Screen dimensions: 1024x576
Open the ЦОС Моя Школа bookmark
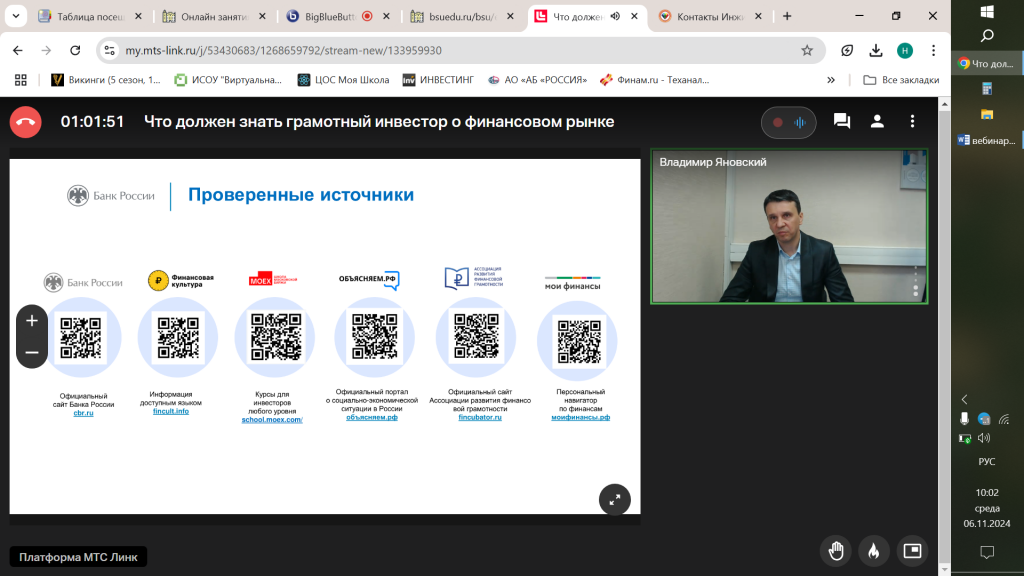[344, 80]
